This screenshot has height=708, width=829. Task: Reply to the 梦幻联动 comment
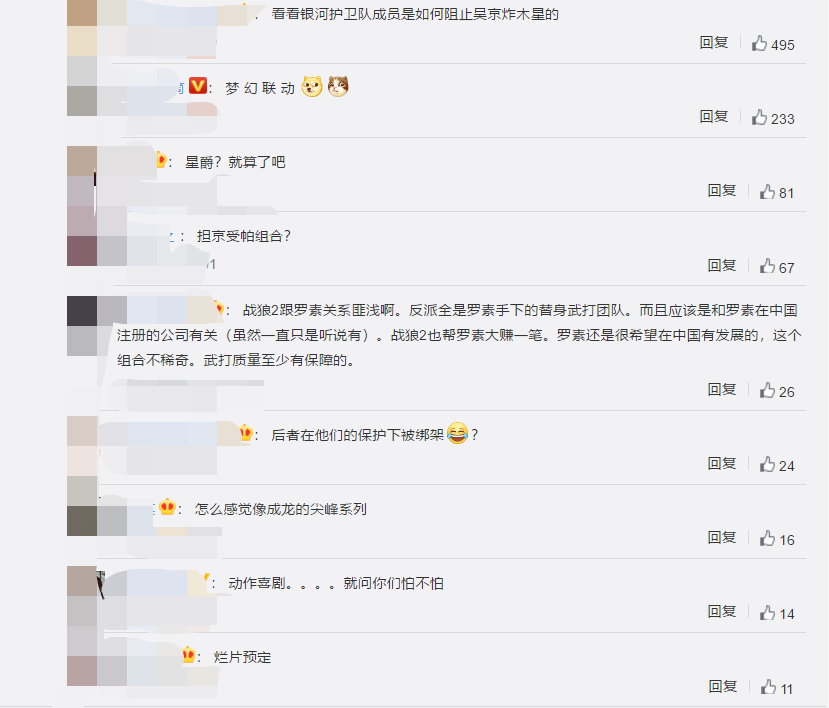tap(714, 117)
